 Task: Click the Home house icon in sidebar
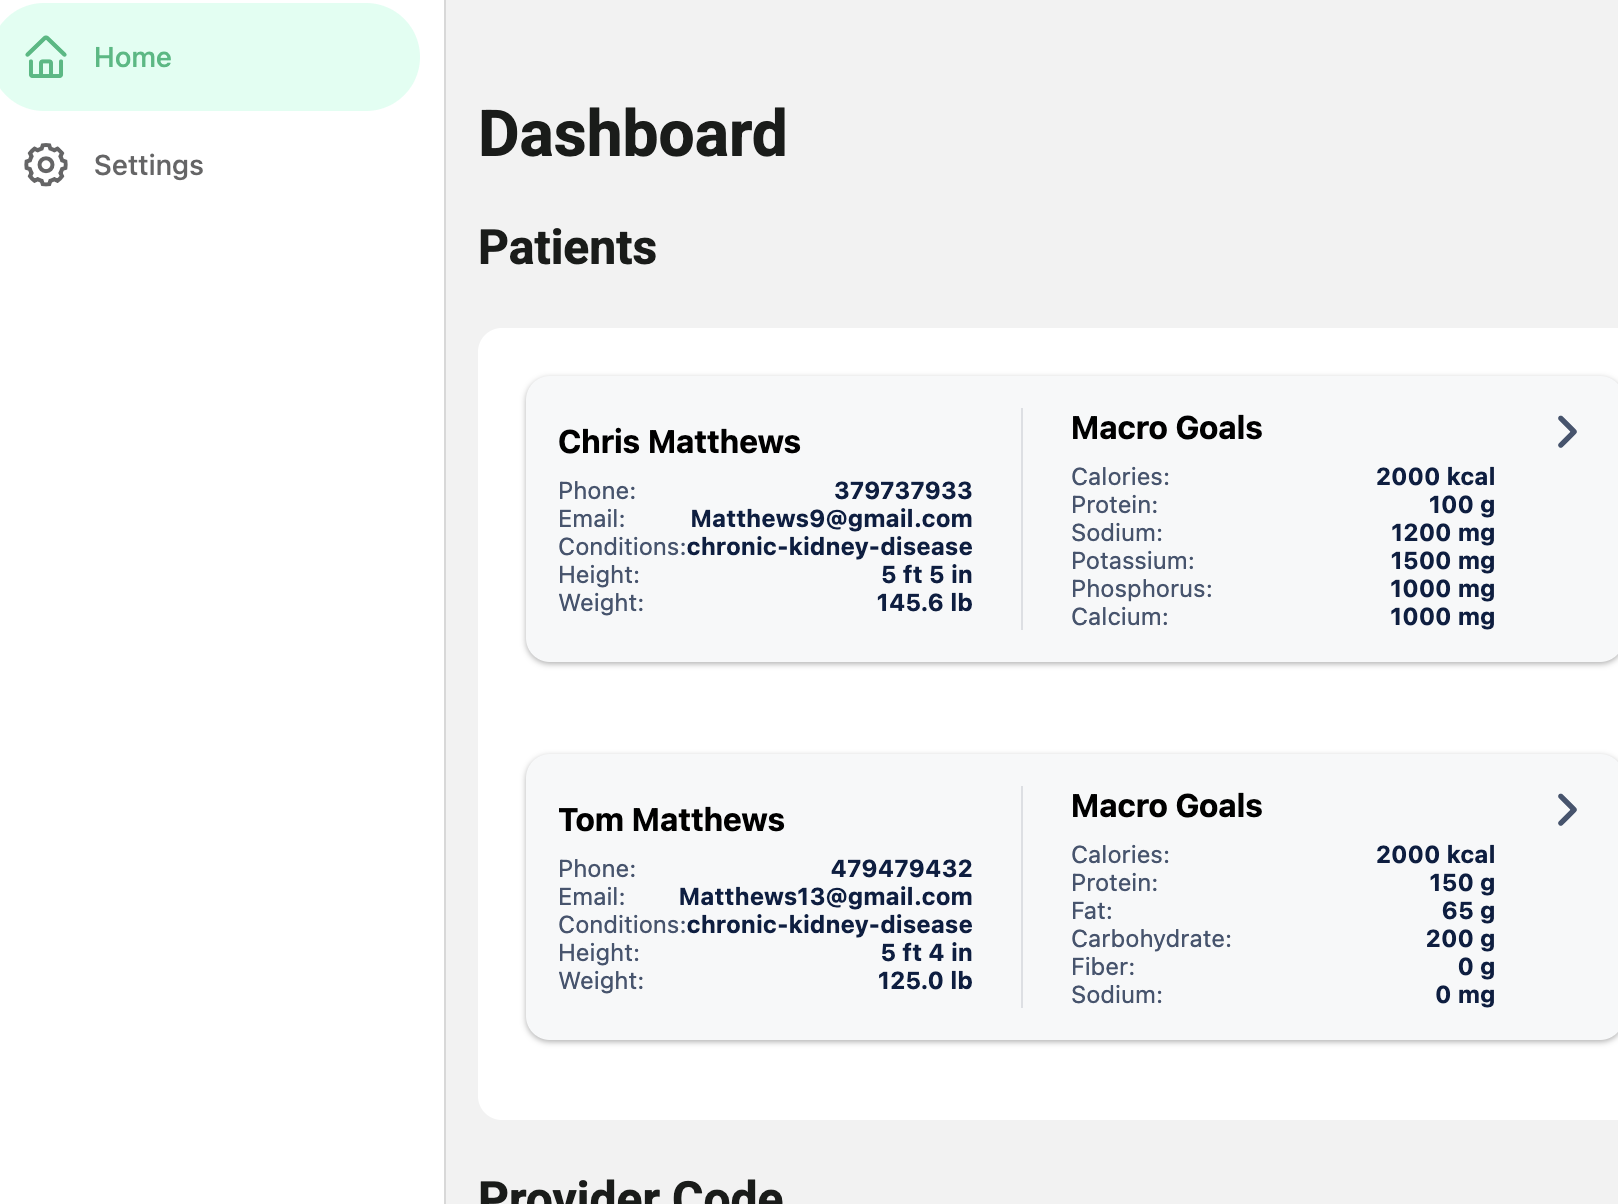tap(46, 57)
